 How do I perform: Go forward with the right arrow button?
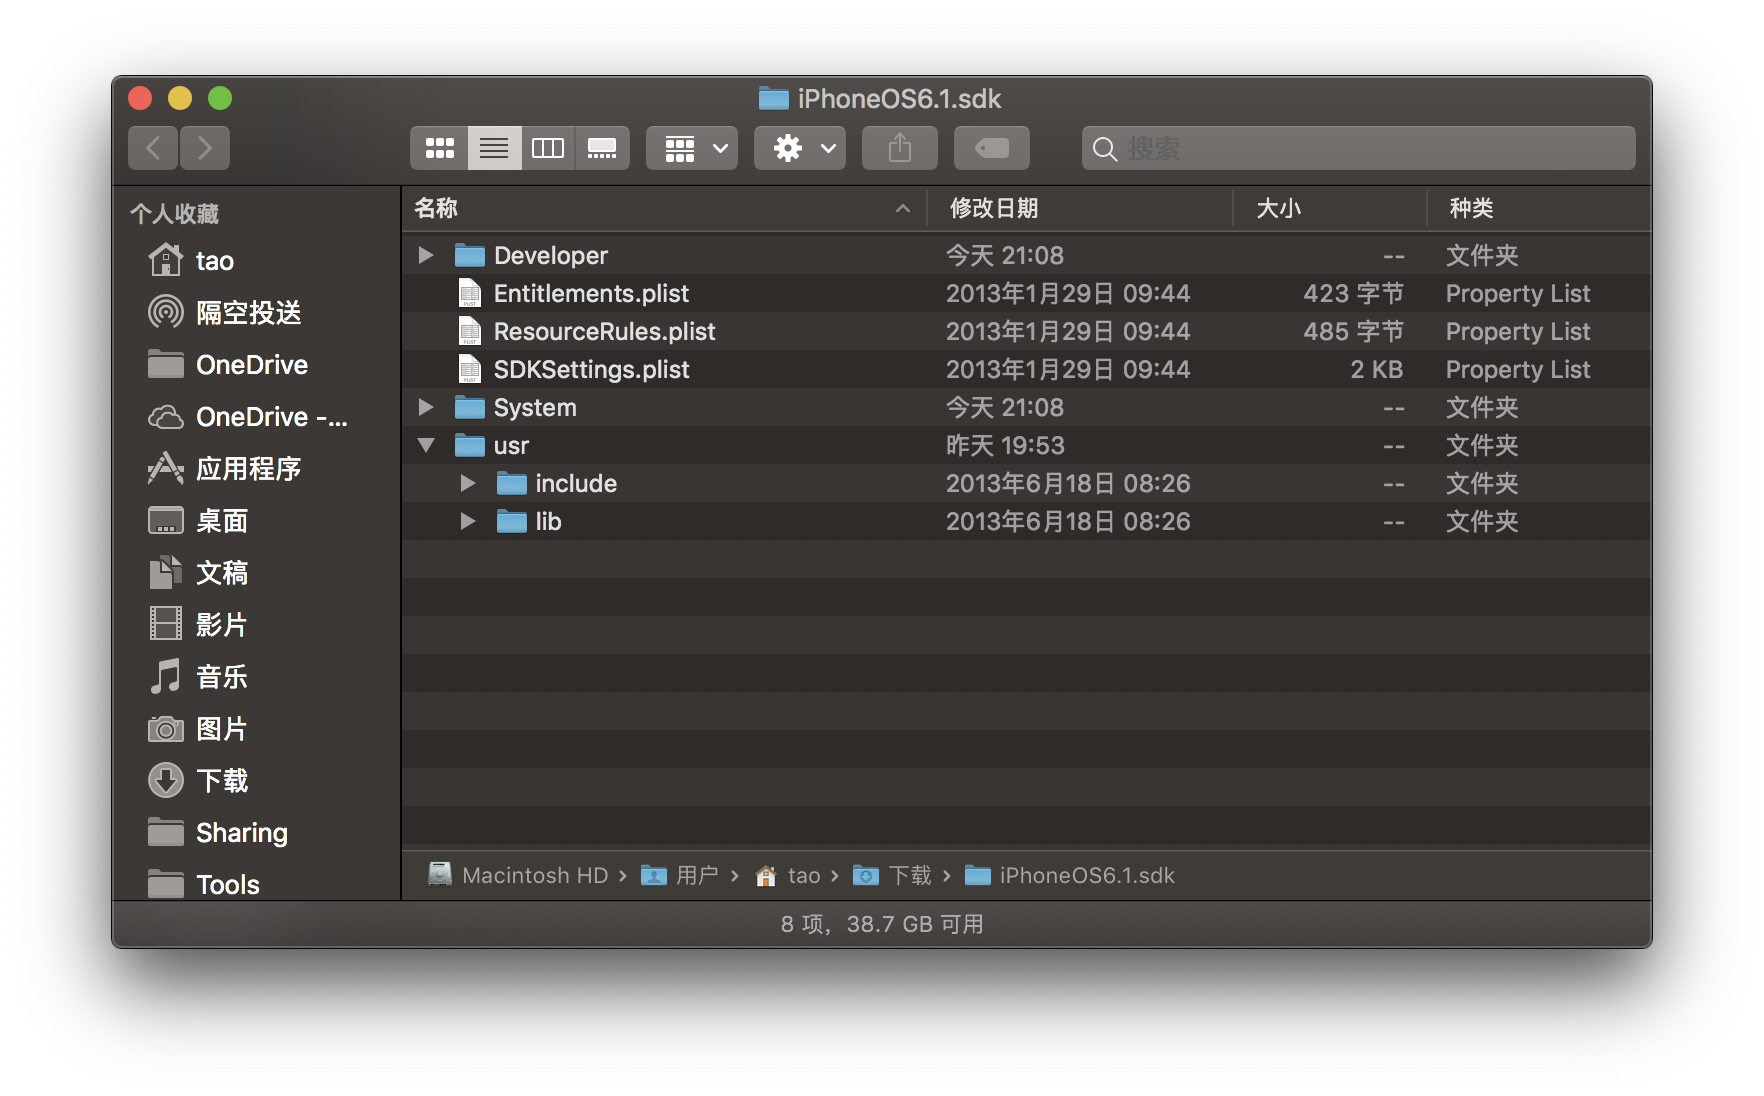[x=205, y=148]
